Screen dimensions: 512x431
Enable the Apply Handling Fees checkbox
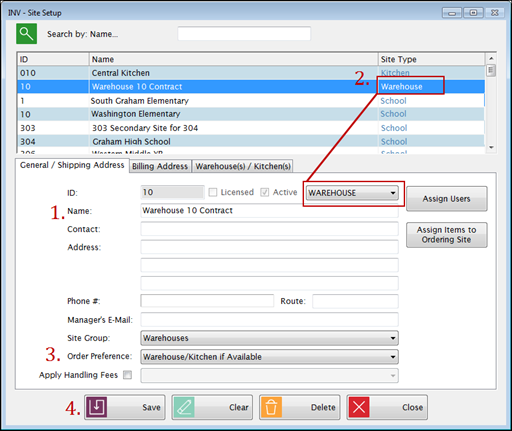point(127,375)
